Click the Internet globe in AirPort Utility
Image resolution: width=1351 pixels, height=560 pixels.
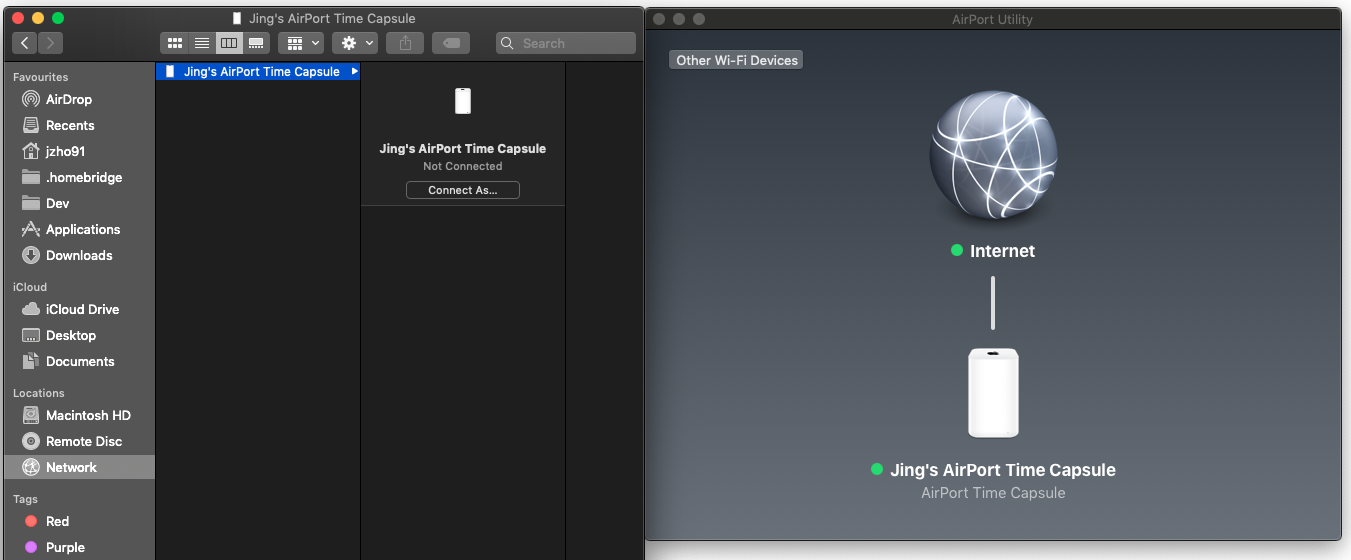(x=993, y=155)
